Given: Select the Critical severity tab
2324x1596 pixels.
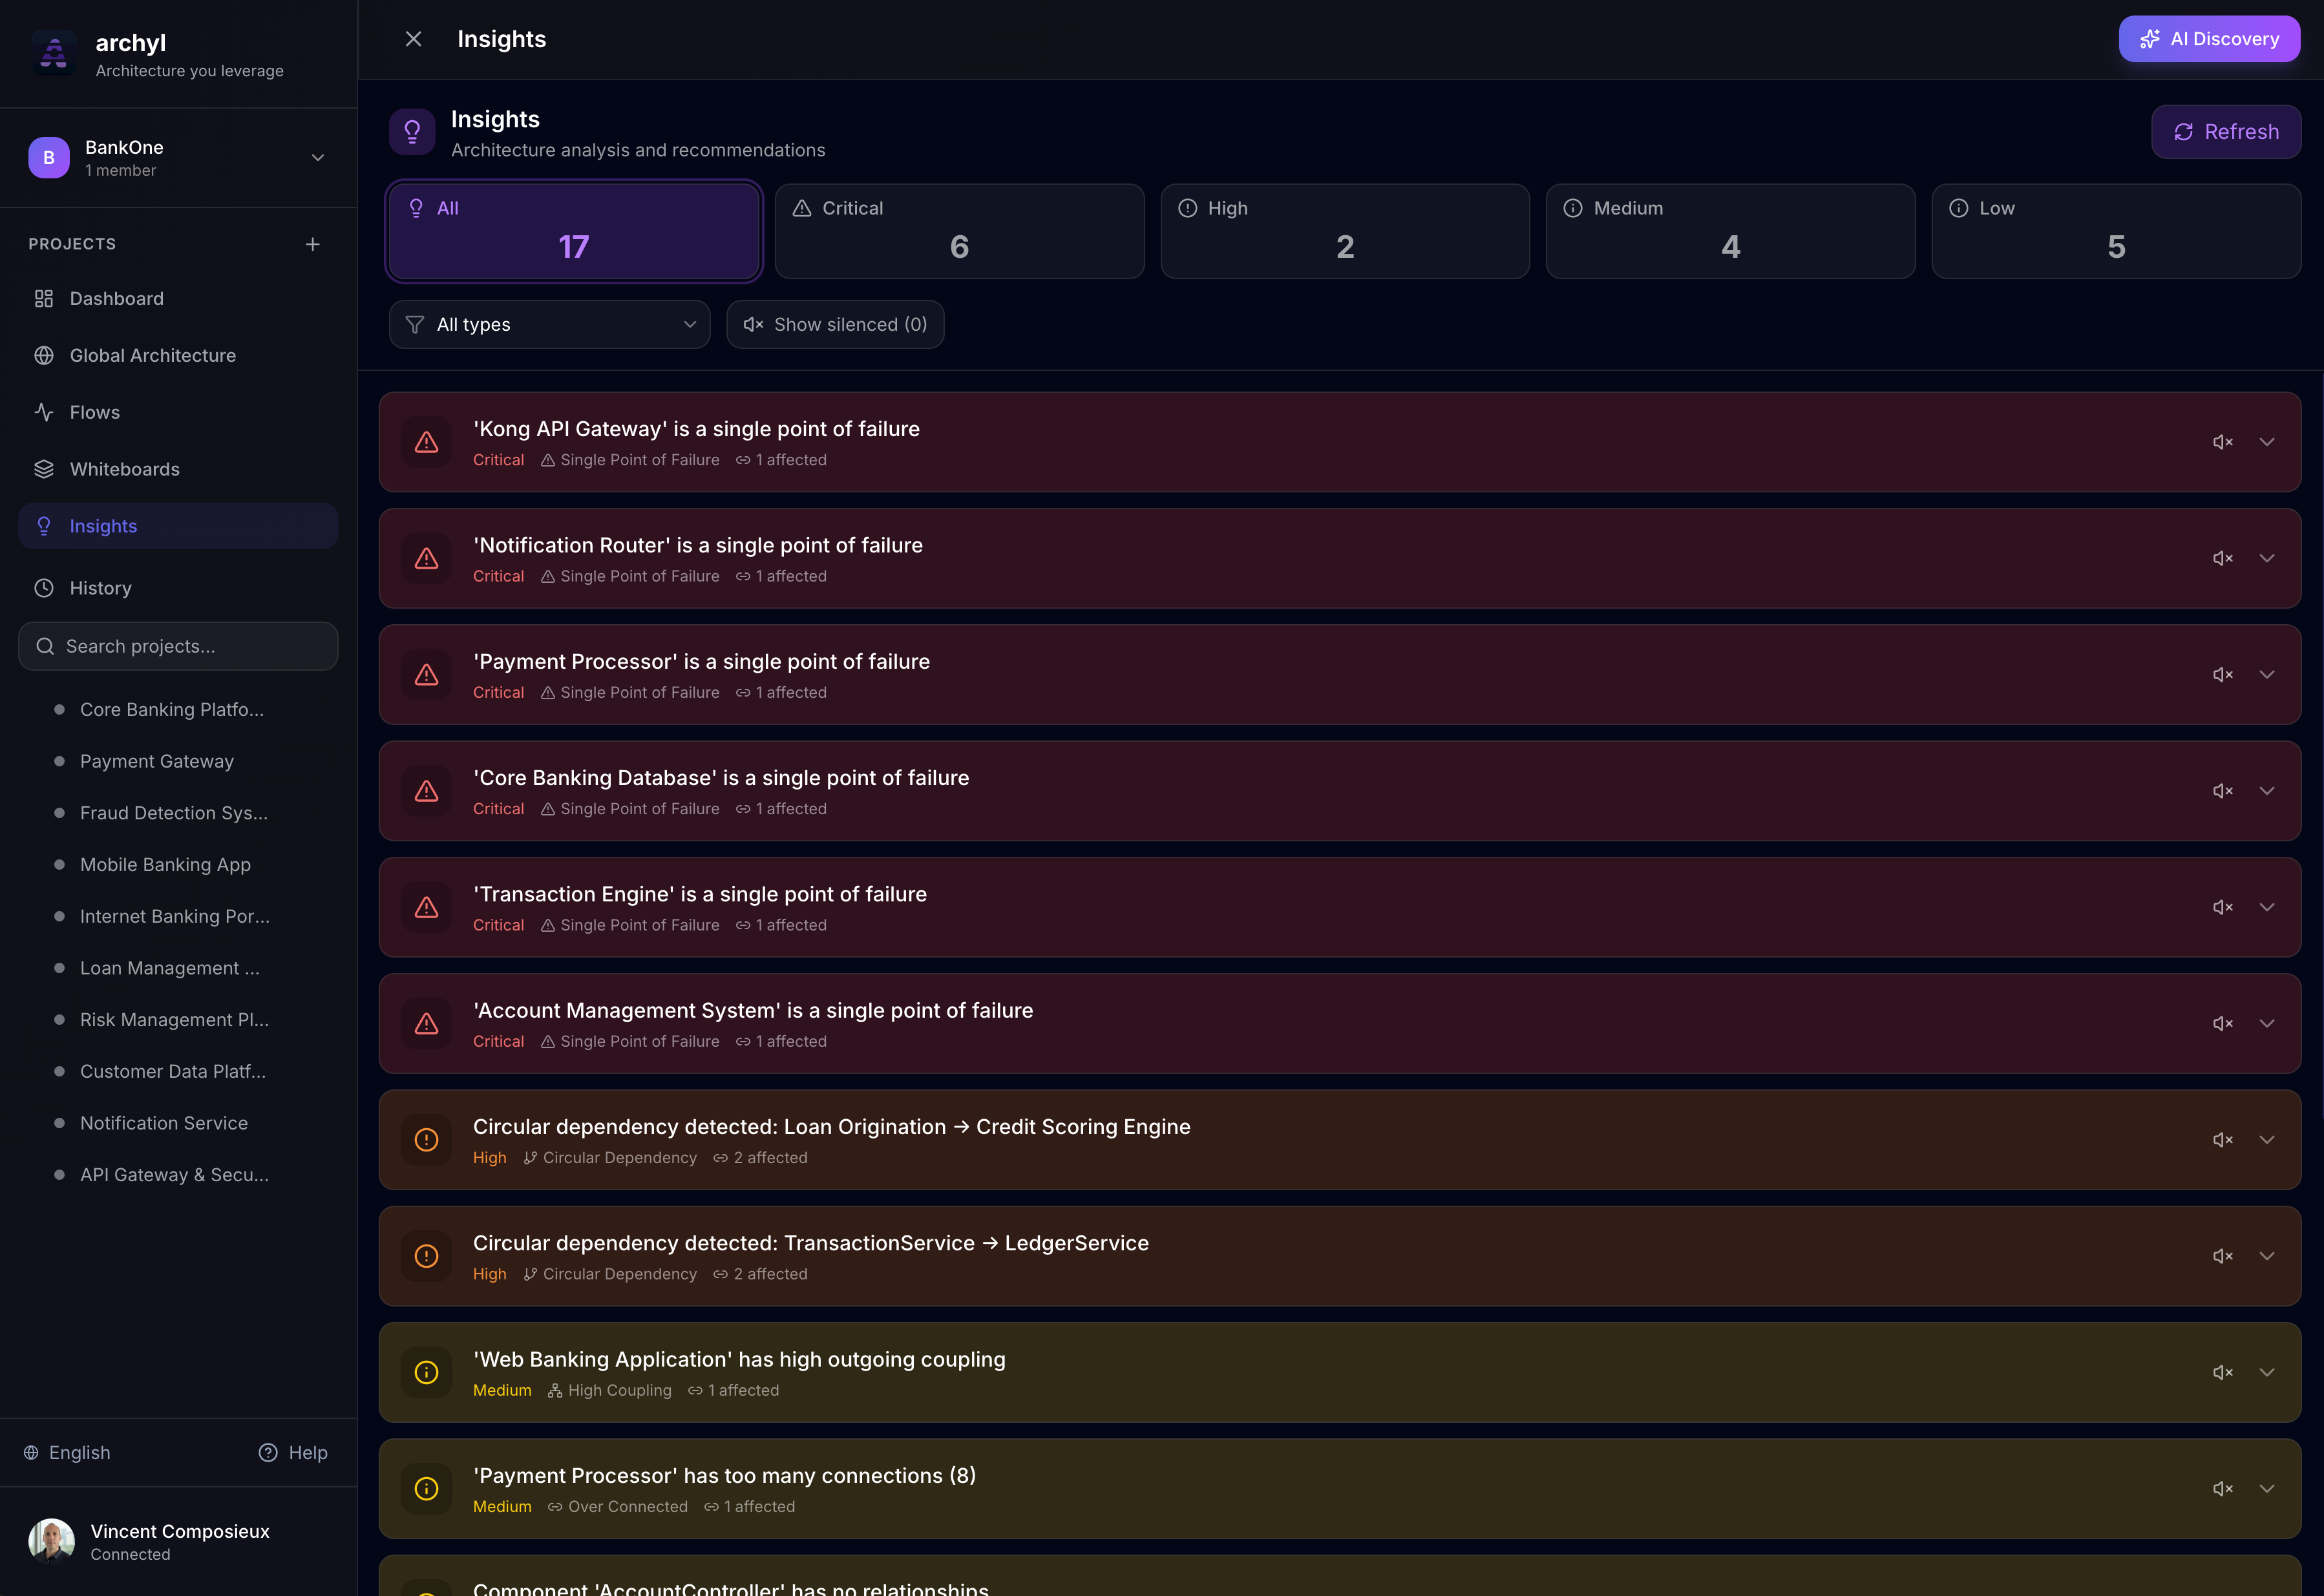Looking at the screenshot, I should click(x=959, y=231).
